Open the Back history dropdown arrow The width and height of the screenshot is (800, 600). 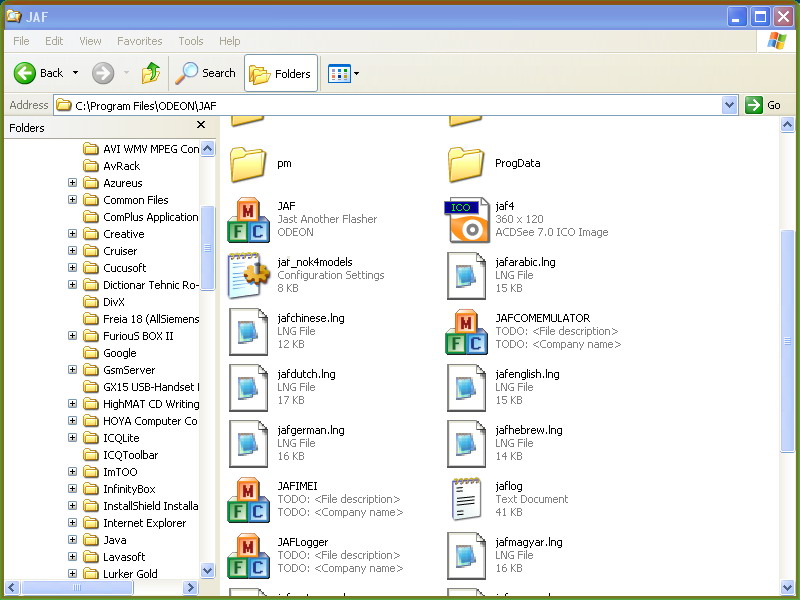[76, 73]
